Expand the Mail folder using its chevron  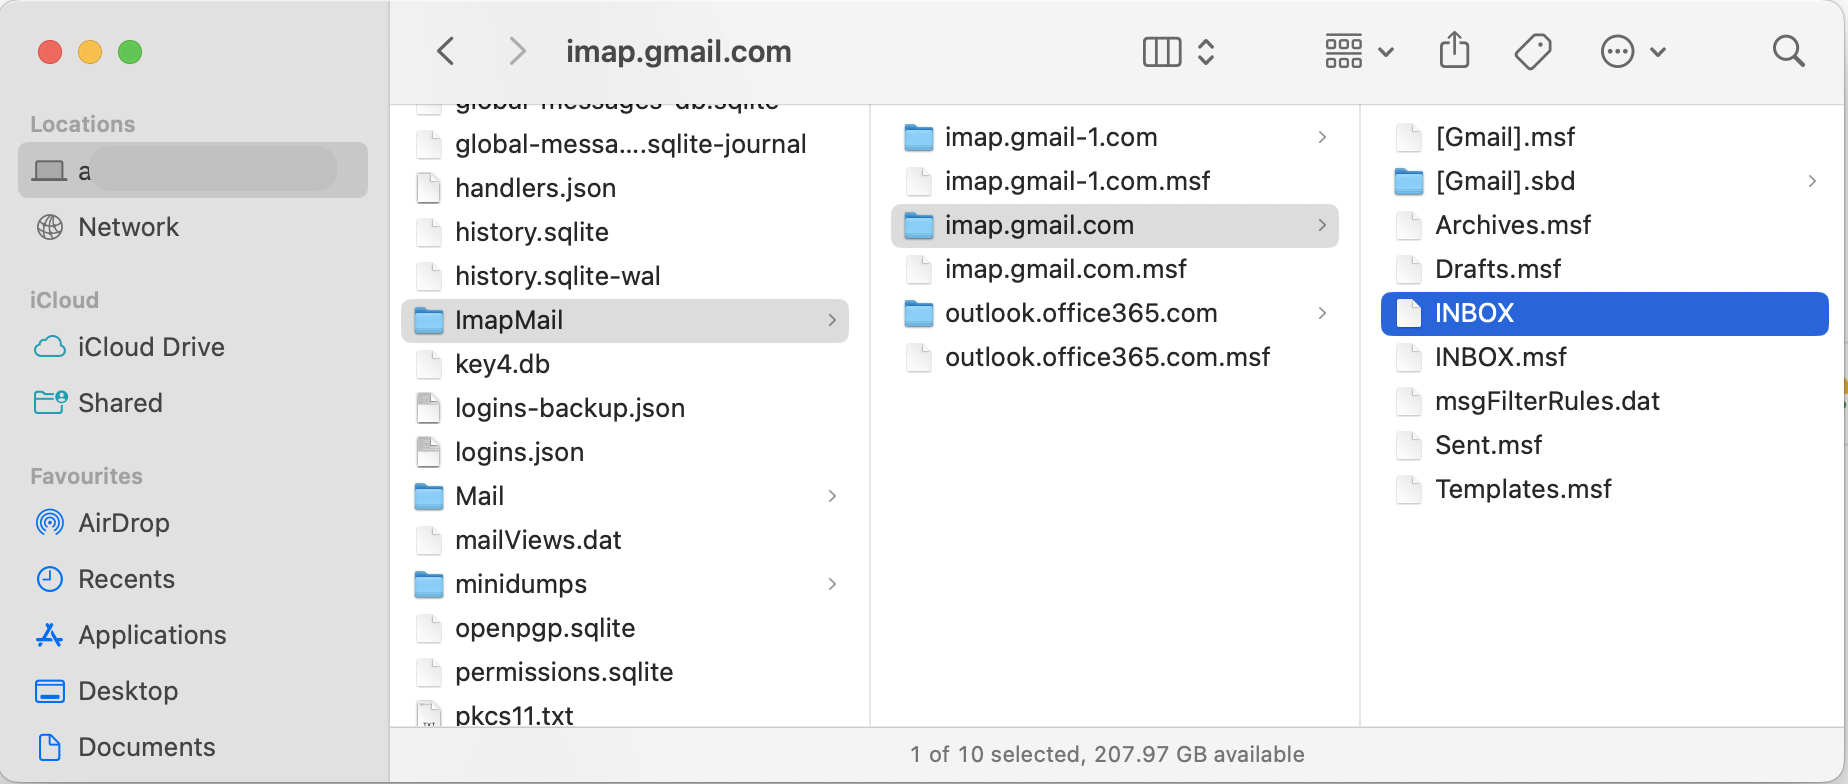pyautogui.click(x=832, y=496)
